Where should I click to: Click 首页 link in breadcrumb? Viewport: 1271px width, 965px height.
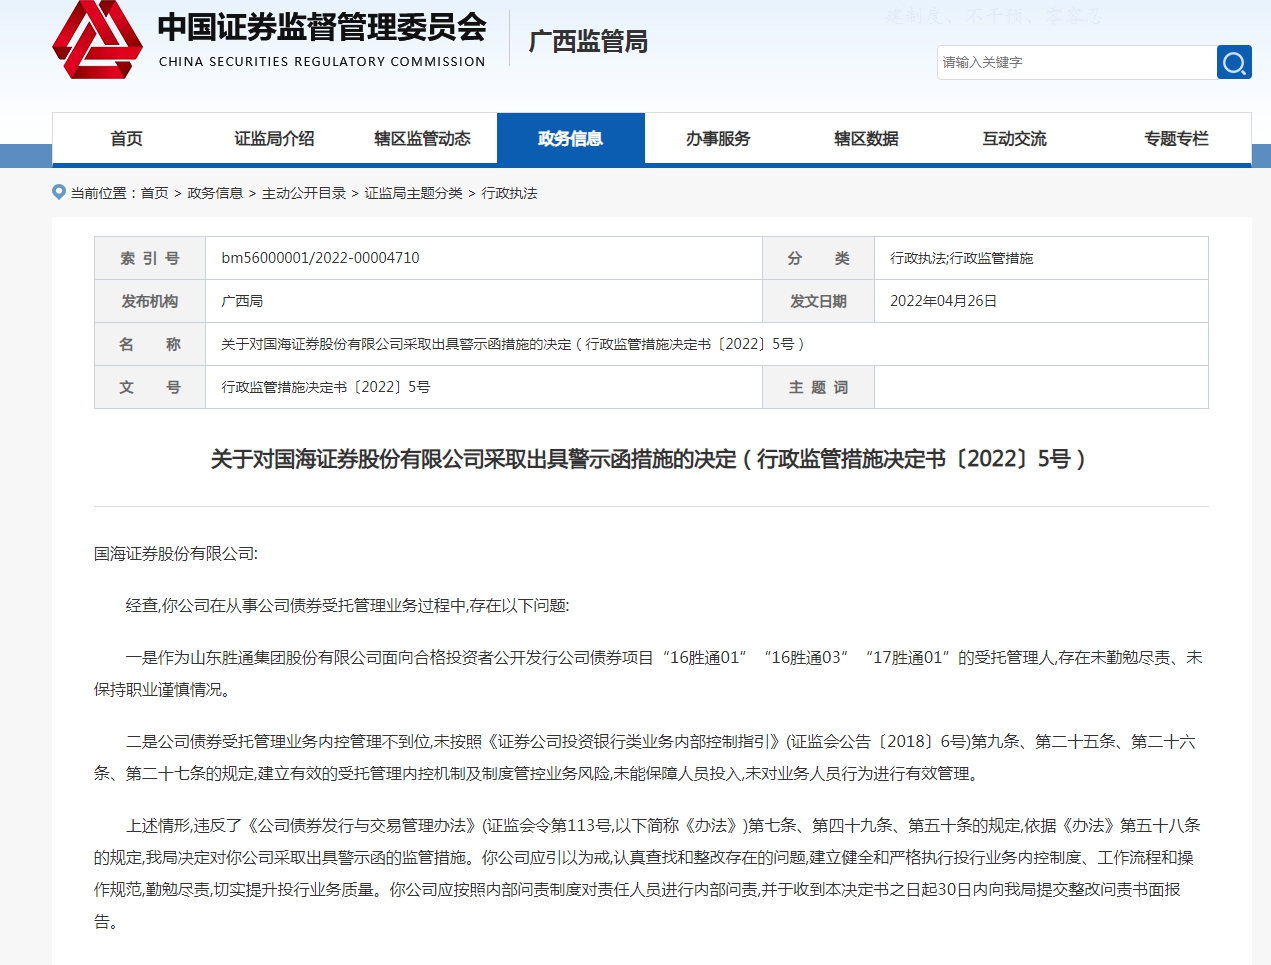tap(154, 193)
